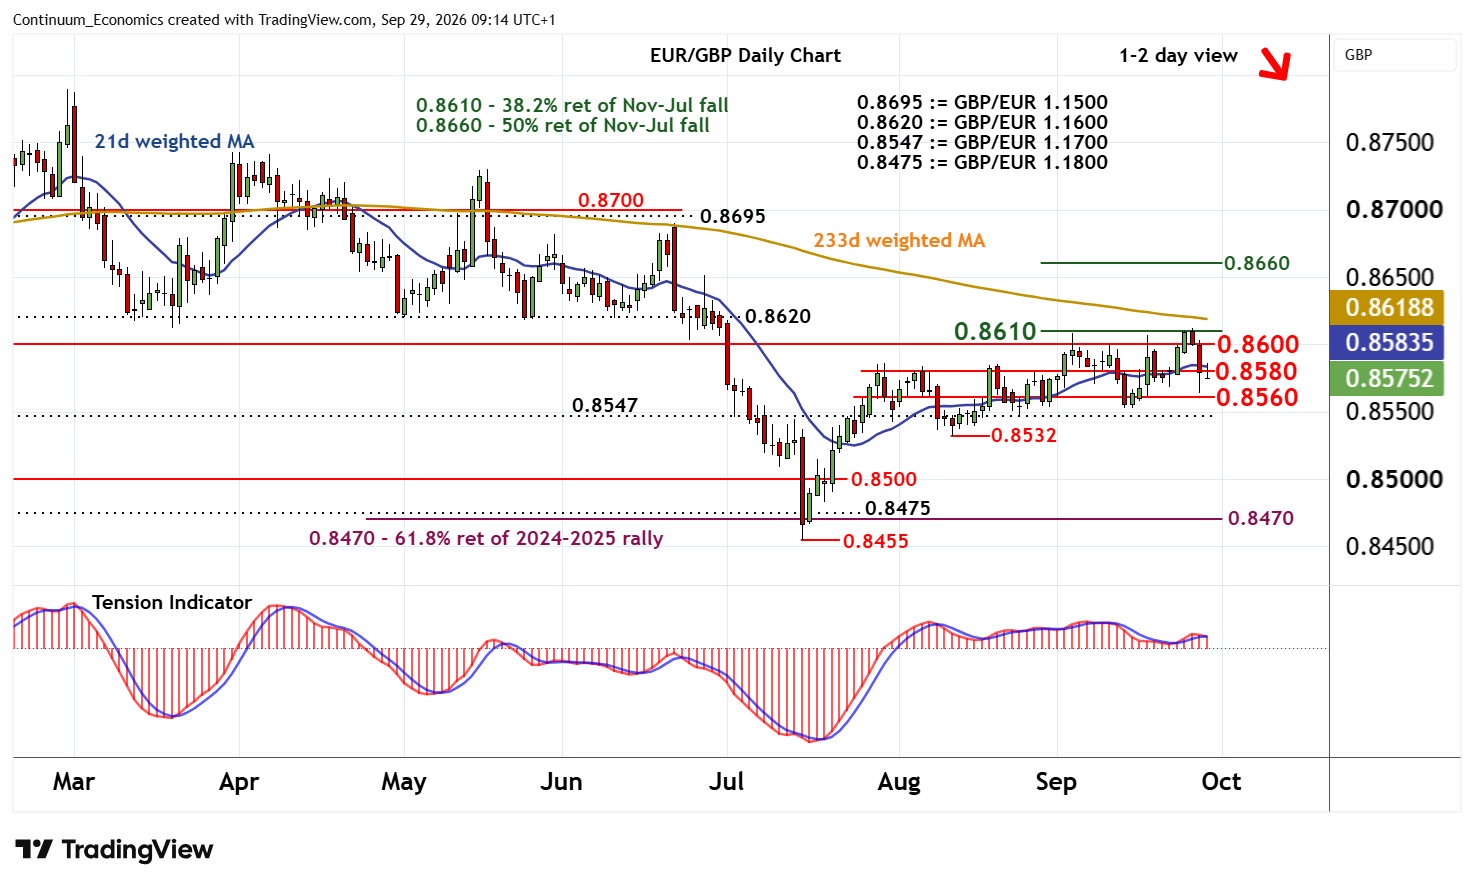Click the 0.86188 orange price tag
This screenshot has height=887, width=1474.
click(1389, 307)
